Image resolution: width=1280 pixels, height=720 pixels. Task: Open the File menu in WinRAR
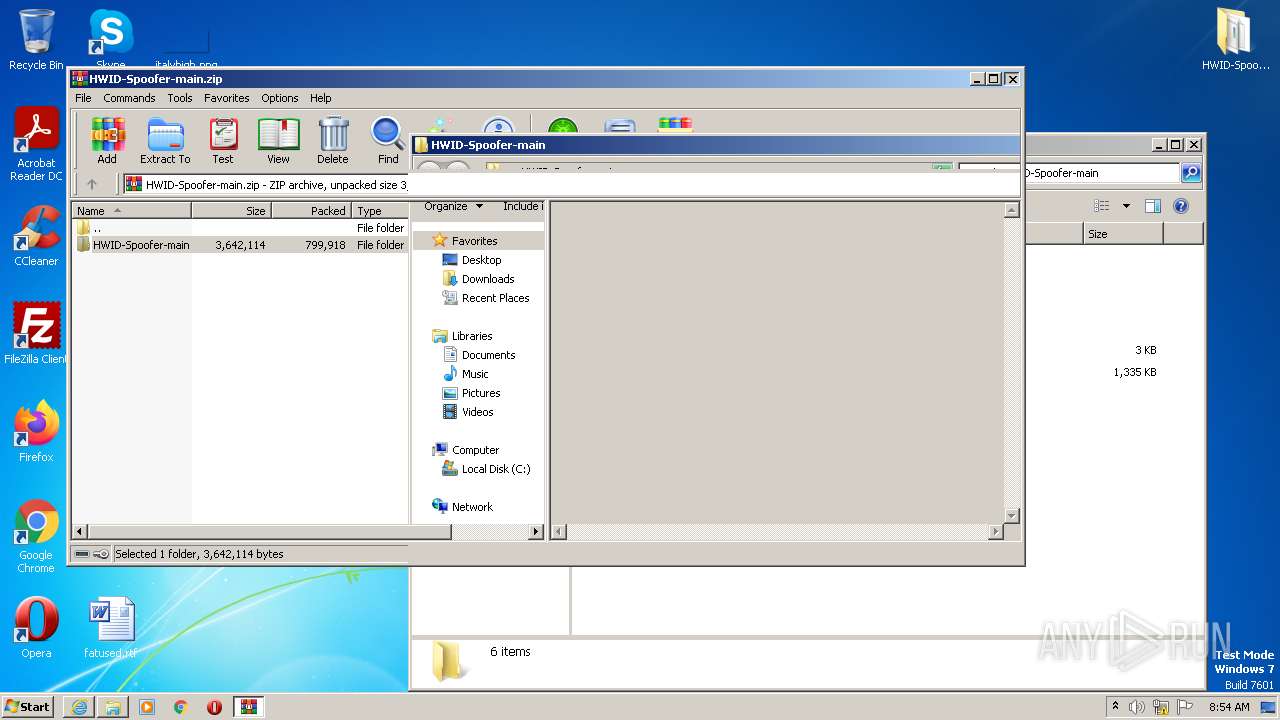click(83, 98)
